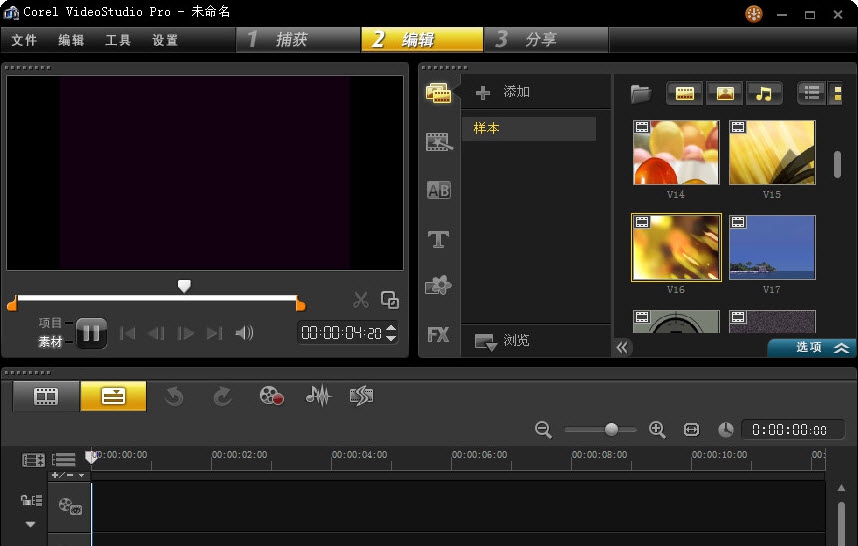Click the timeline zoom slider handle
Screen dimensions: 858x546
click(611, 429)
